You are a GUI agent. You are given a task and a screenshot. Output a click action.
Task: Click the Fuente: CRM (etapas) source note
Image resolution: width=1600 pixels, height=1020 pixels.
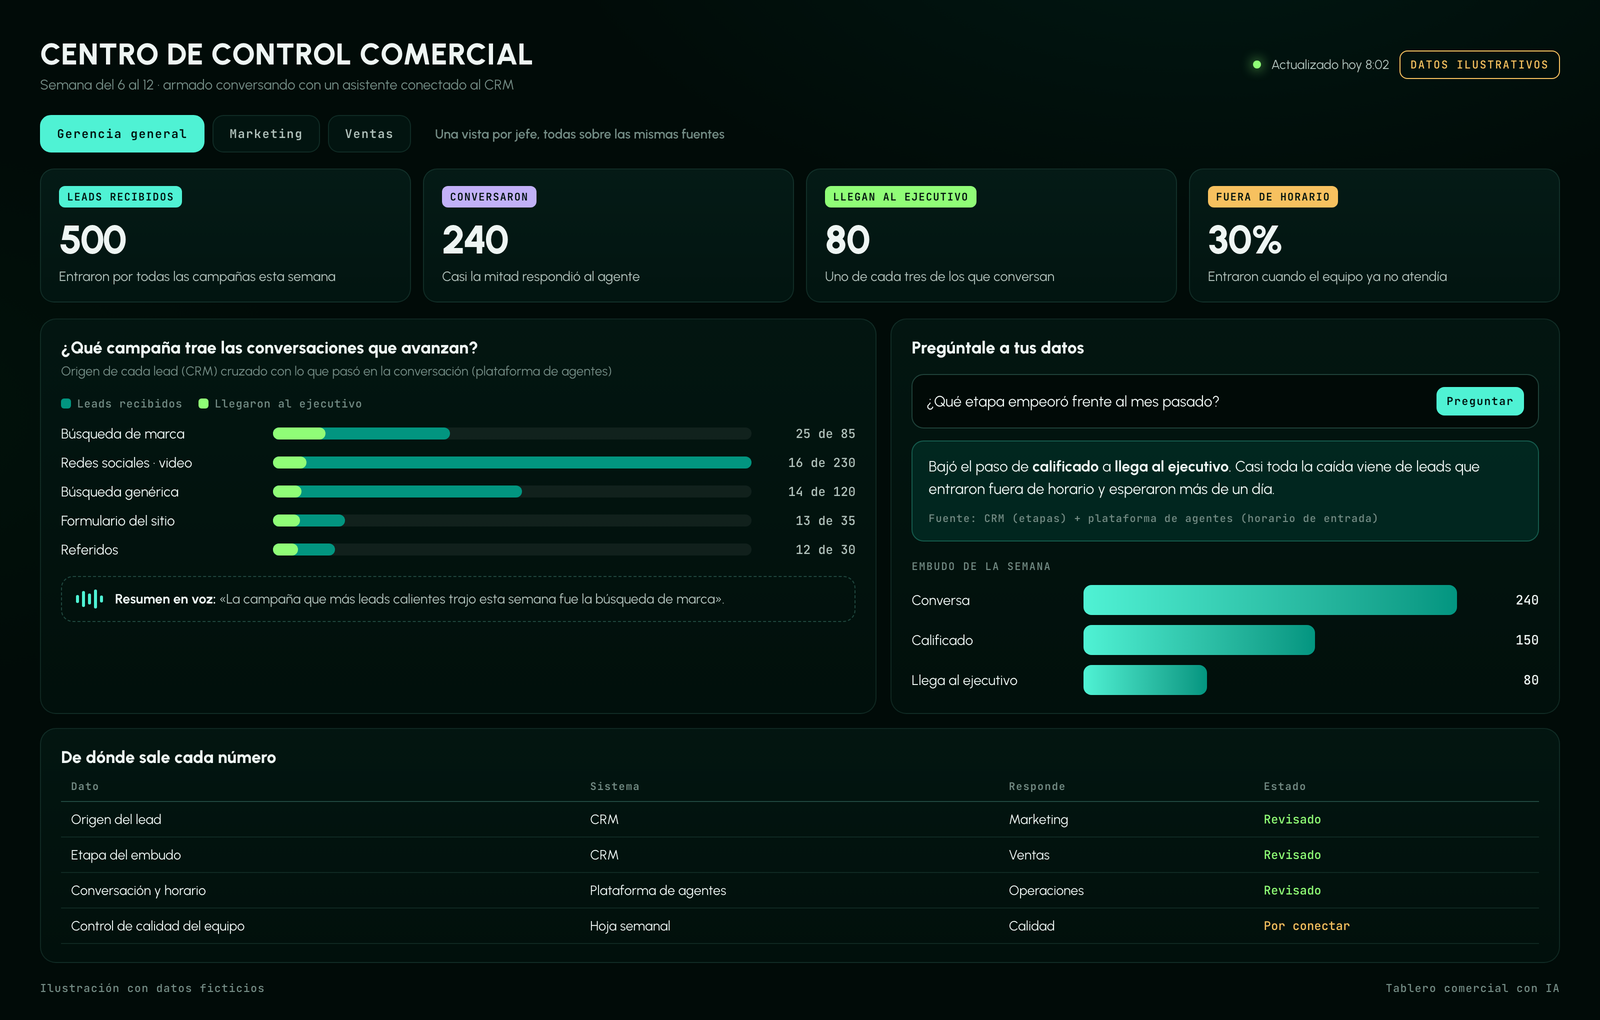tap(1153, 518)
